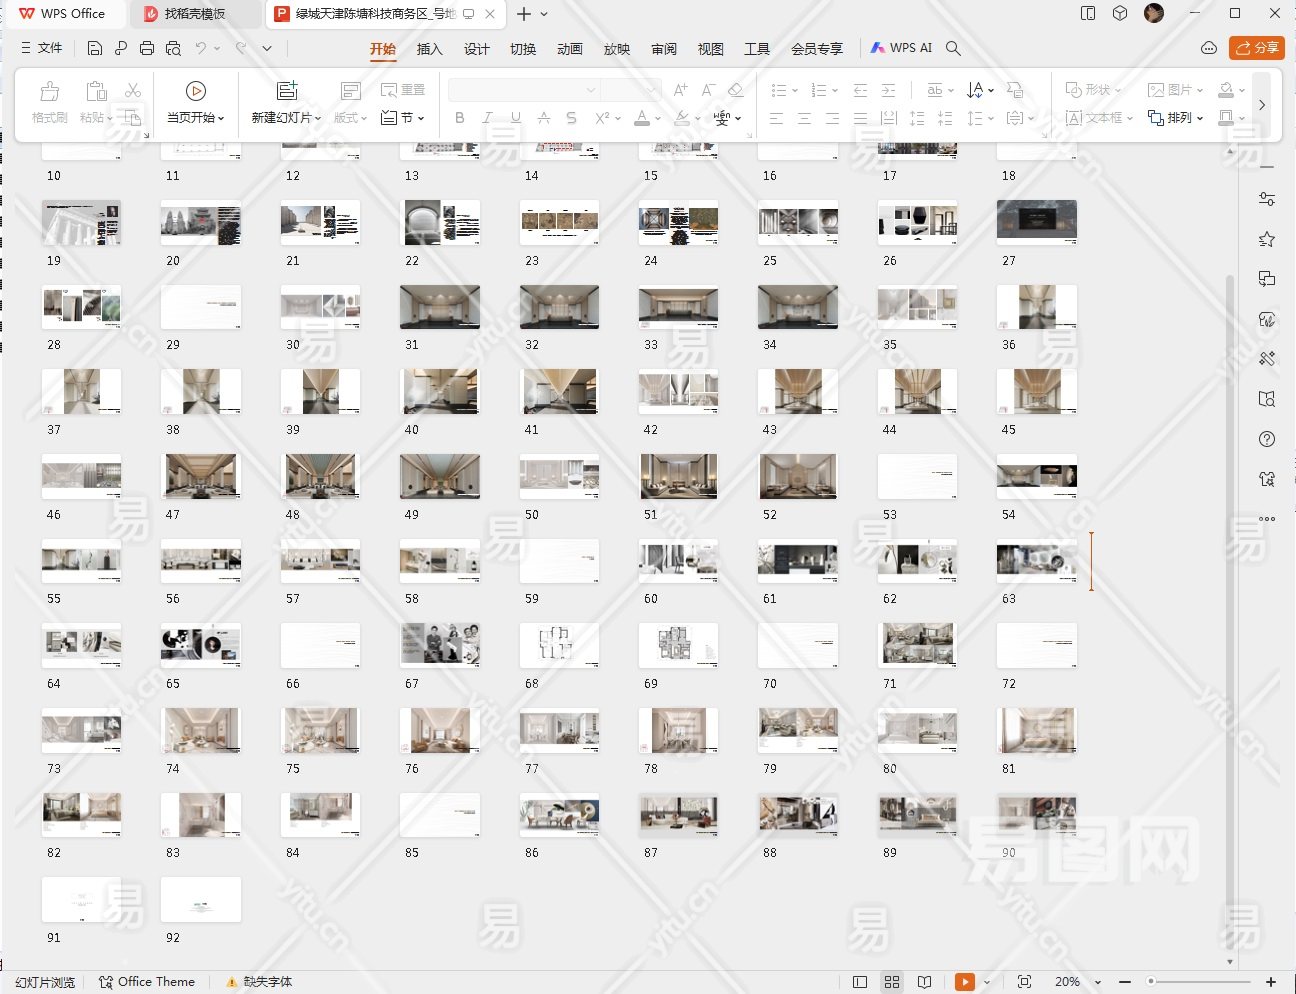Switch to reading view in status bar
The image size is (1296, 994).
(925, 982)
